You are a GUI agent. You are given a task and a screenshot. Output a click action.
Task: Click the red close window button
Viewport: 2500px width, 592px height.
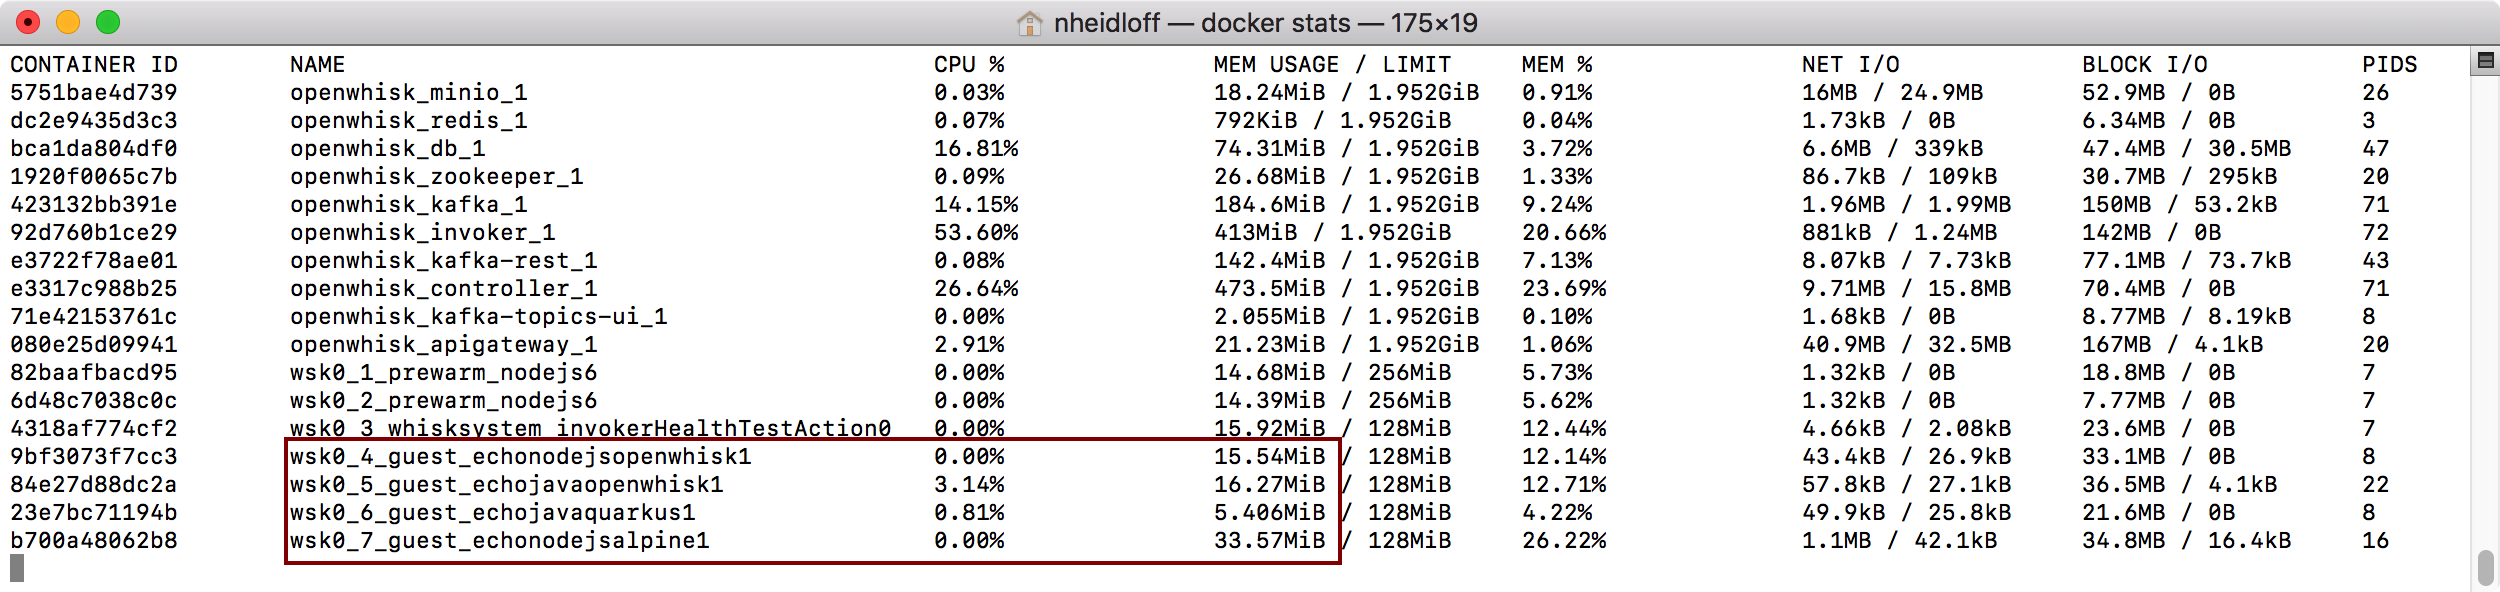[x=28, y=22]
